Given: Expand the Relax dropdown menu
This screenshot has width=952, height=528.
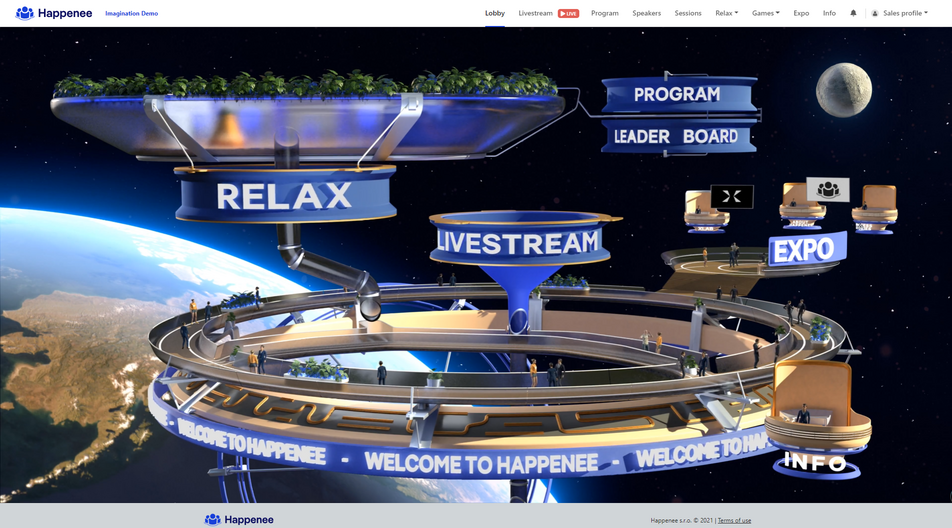Looking at the screenshot, I should pyautogui.click(x=726, y=13).
